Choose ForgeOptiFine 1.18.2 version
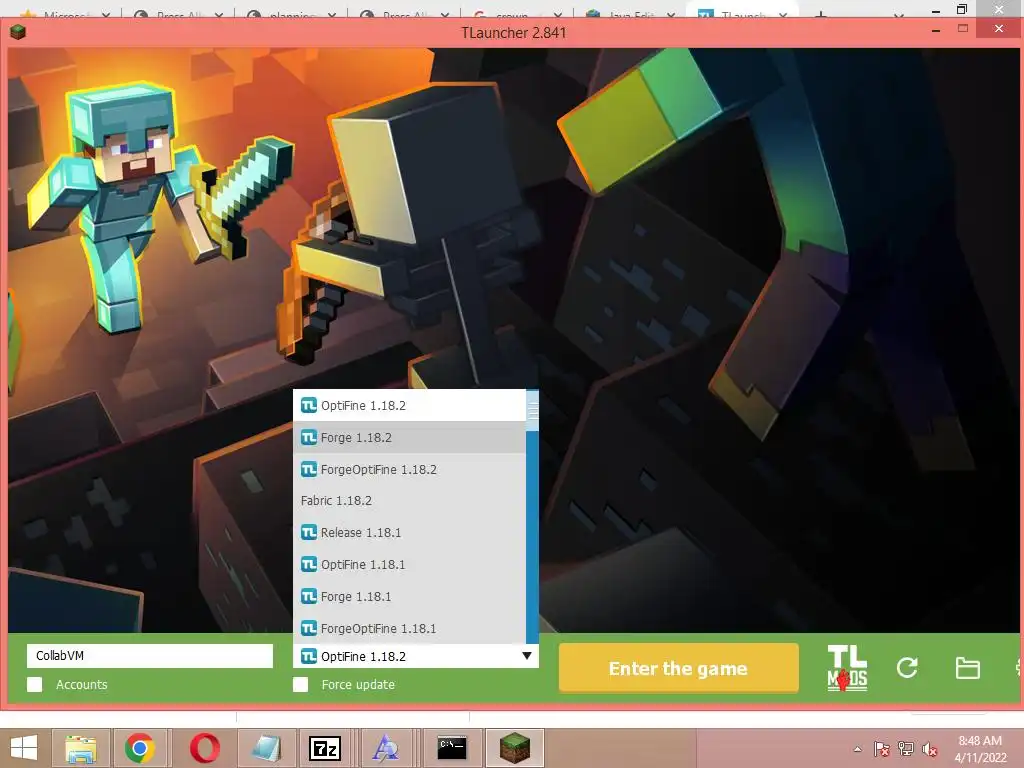This screenshot has width=1024, height=768. [409, 470]
